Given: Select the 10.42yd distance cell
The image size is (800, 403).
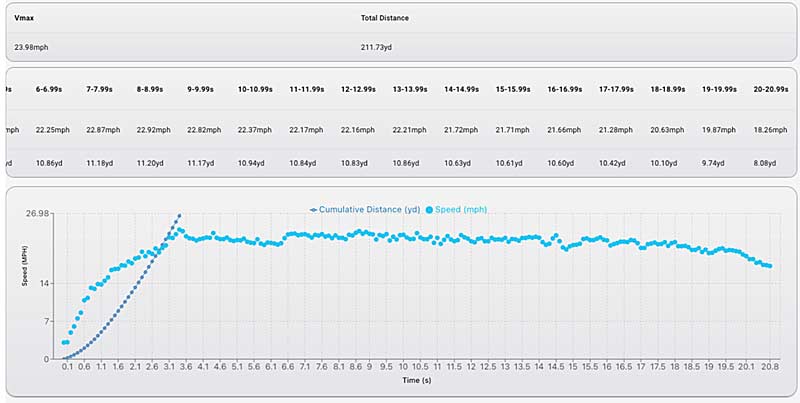Looking at the screenshot, I should point(612,163).
